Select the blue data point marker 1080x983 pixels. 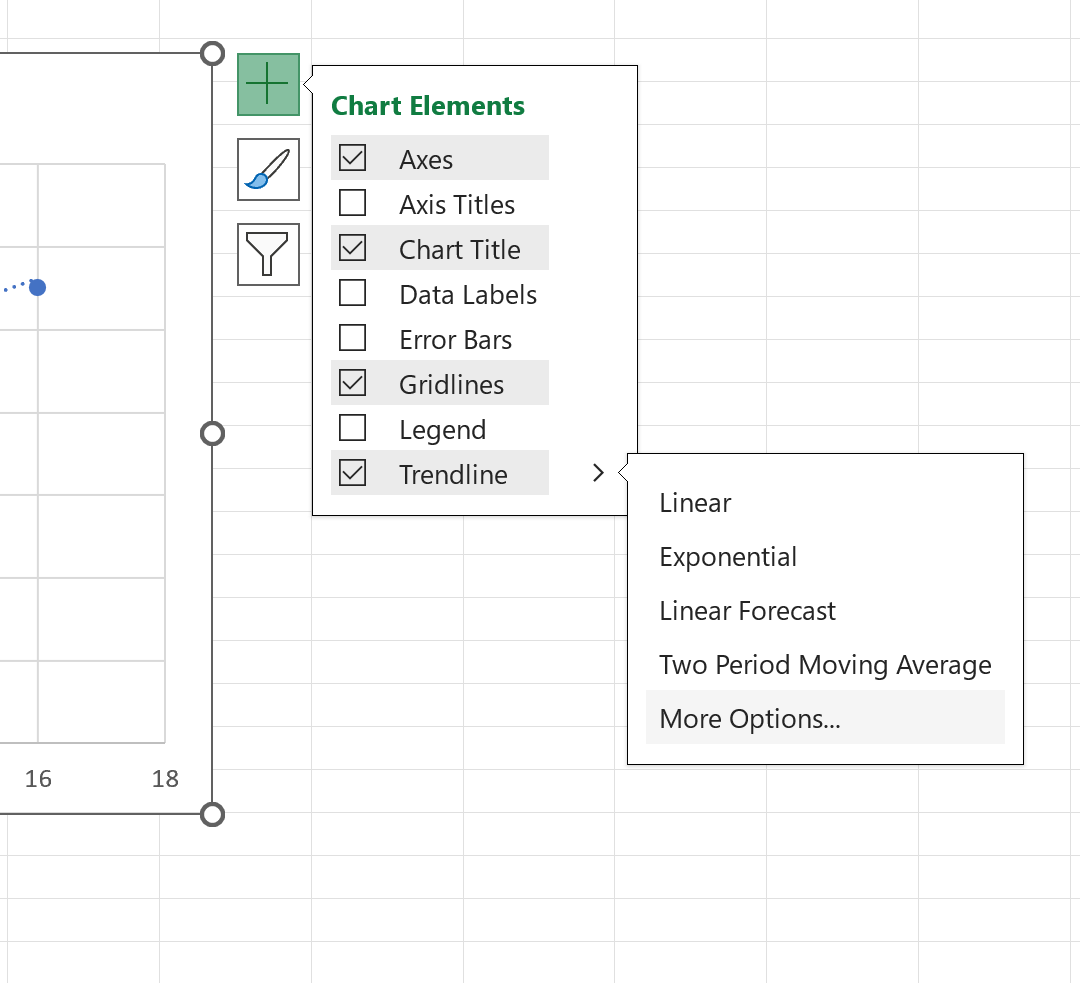[x=38, y=287]
